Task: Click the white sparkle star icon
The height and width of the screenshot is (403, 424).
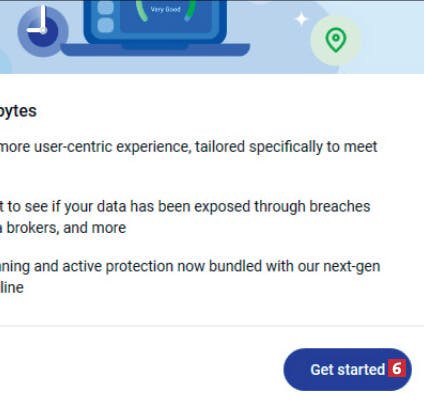Action: click(x=301, y=19)
